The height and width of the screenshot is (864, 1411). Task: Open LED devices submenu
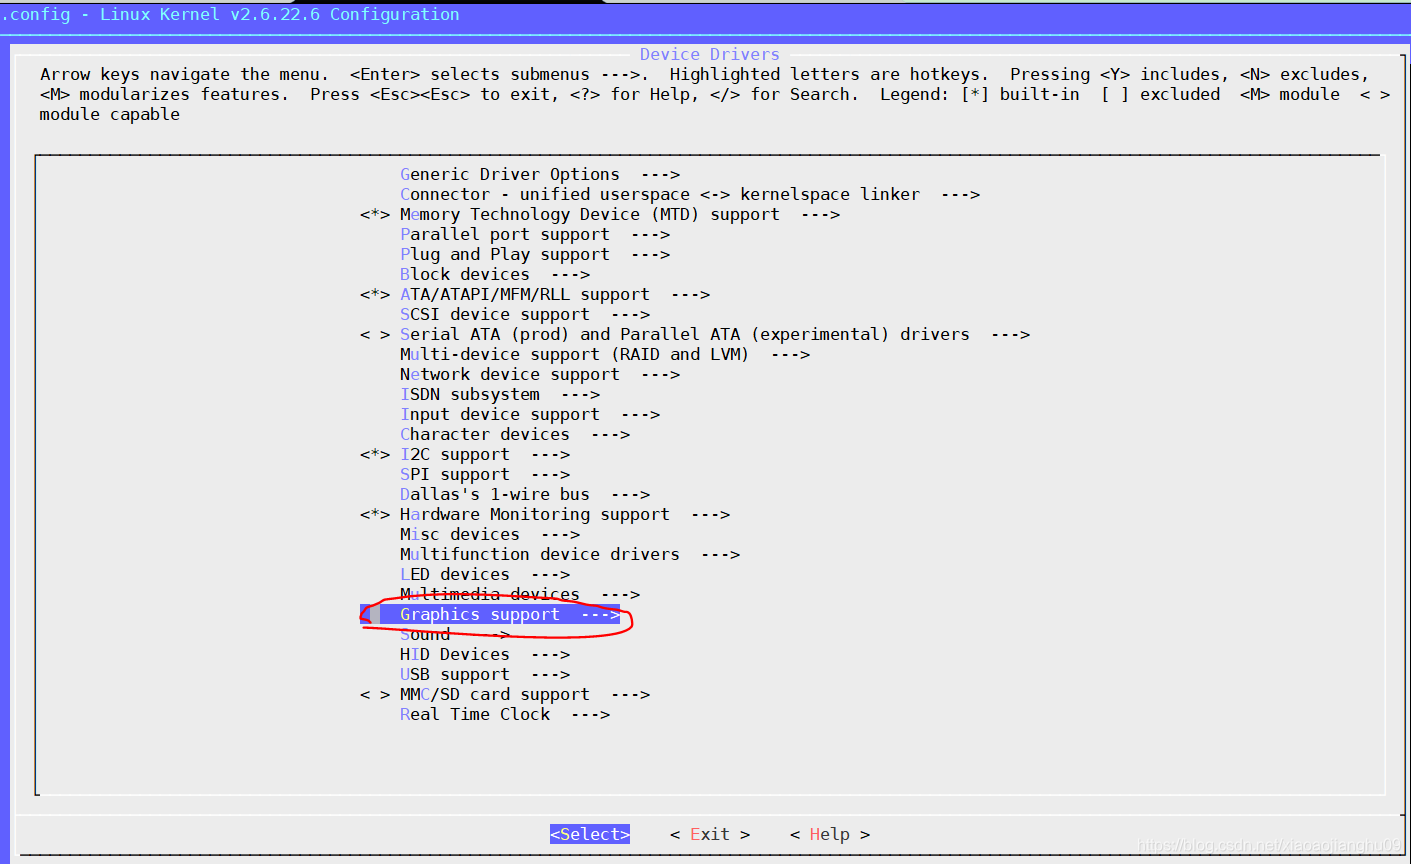[x=485, y=574]
